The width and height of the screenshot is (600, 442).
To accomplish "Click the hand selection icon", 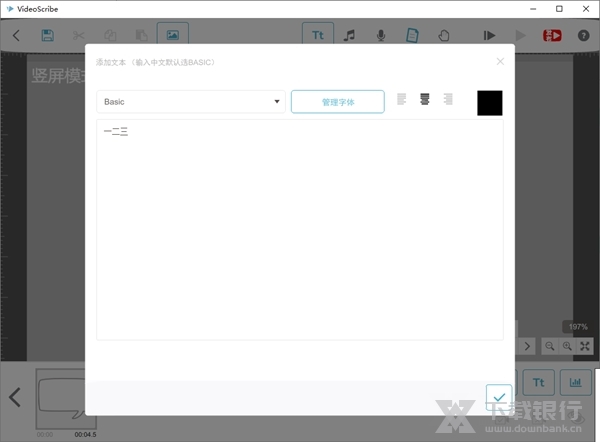I will point(444,35).
